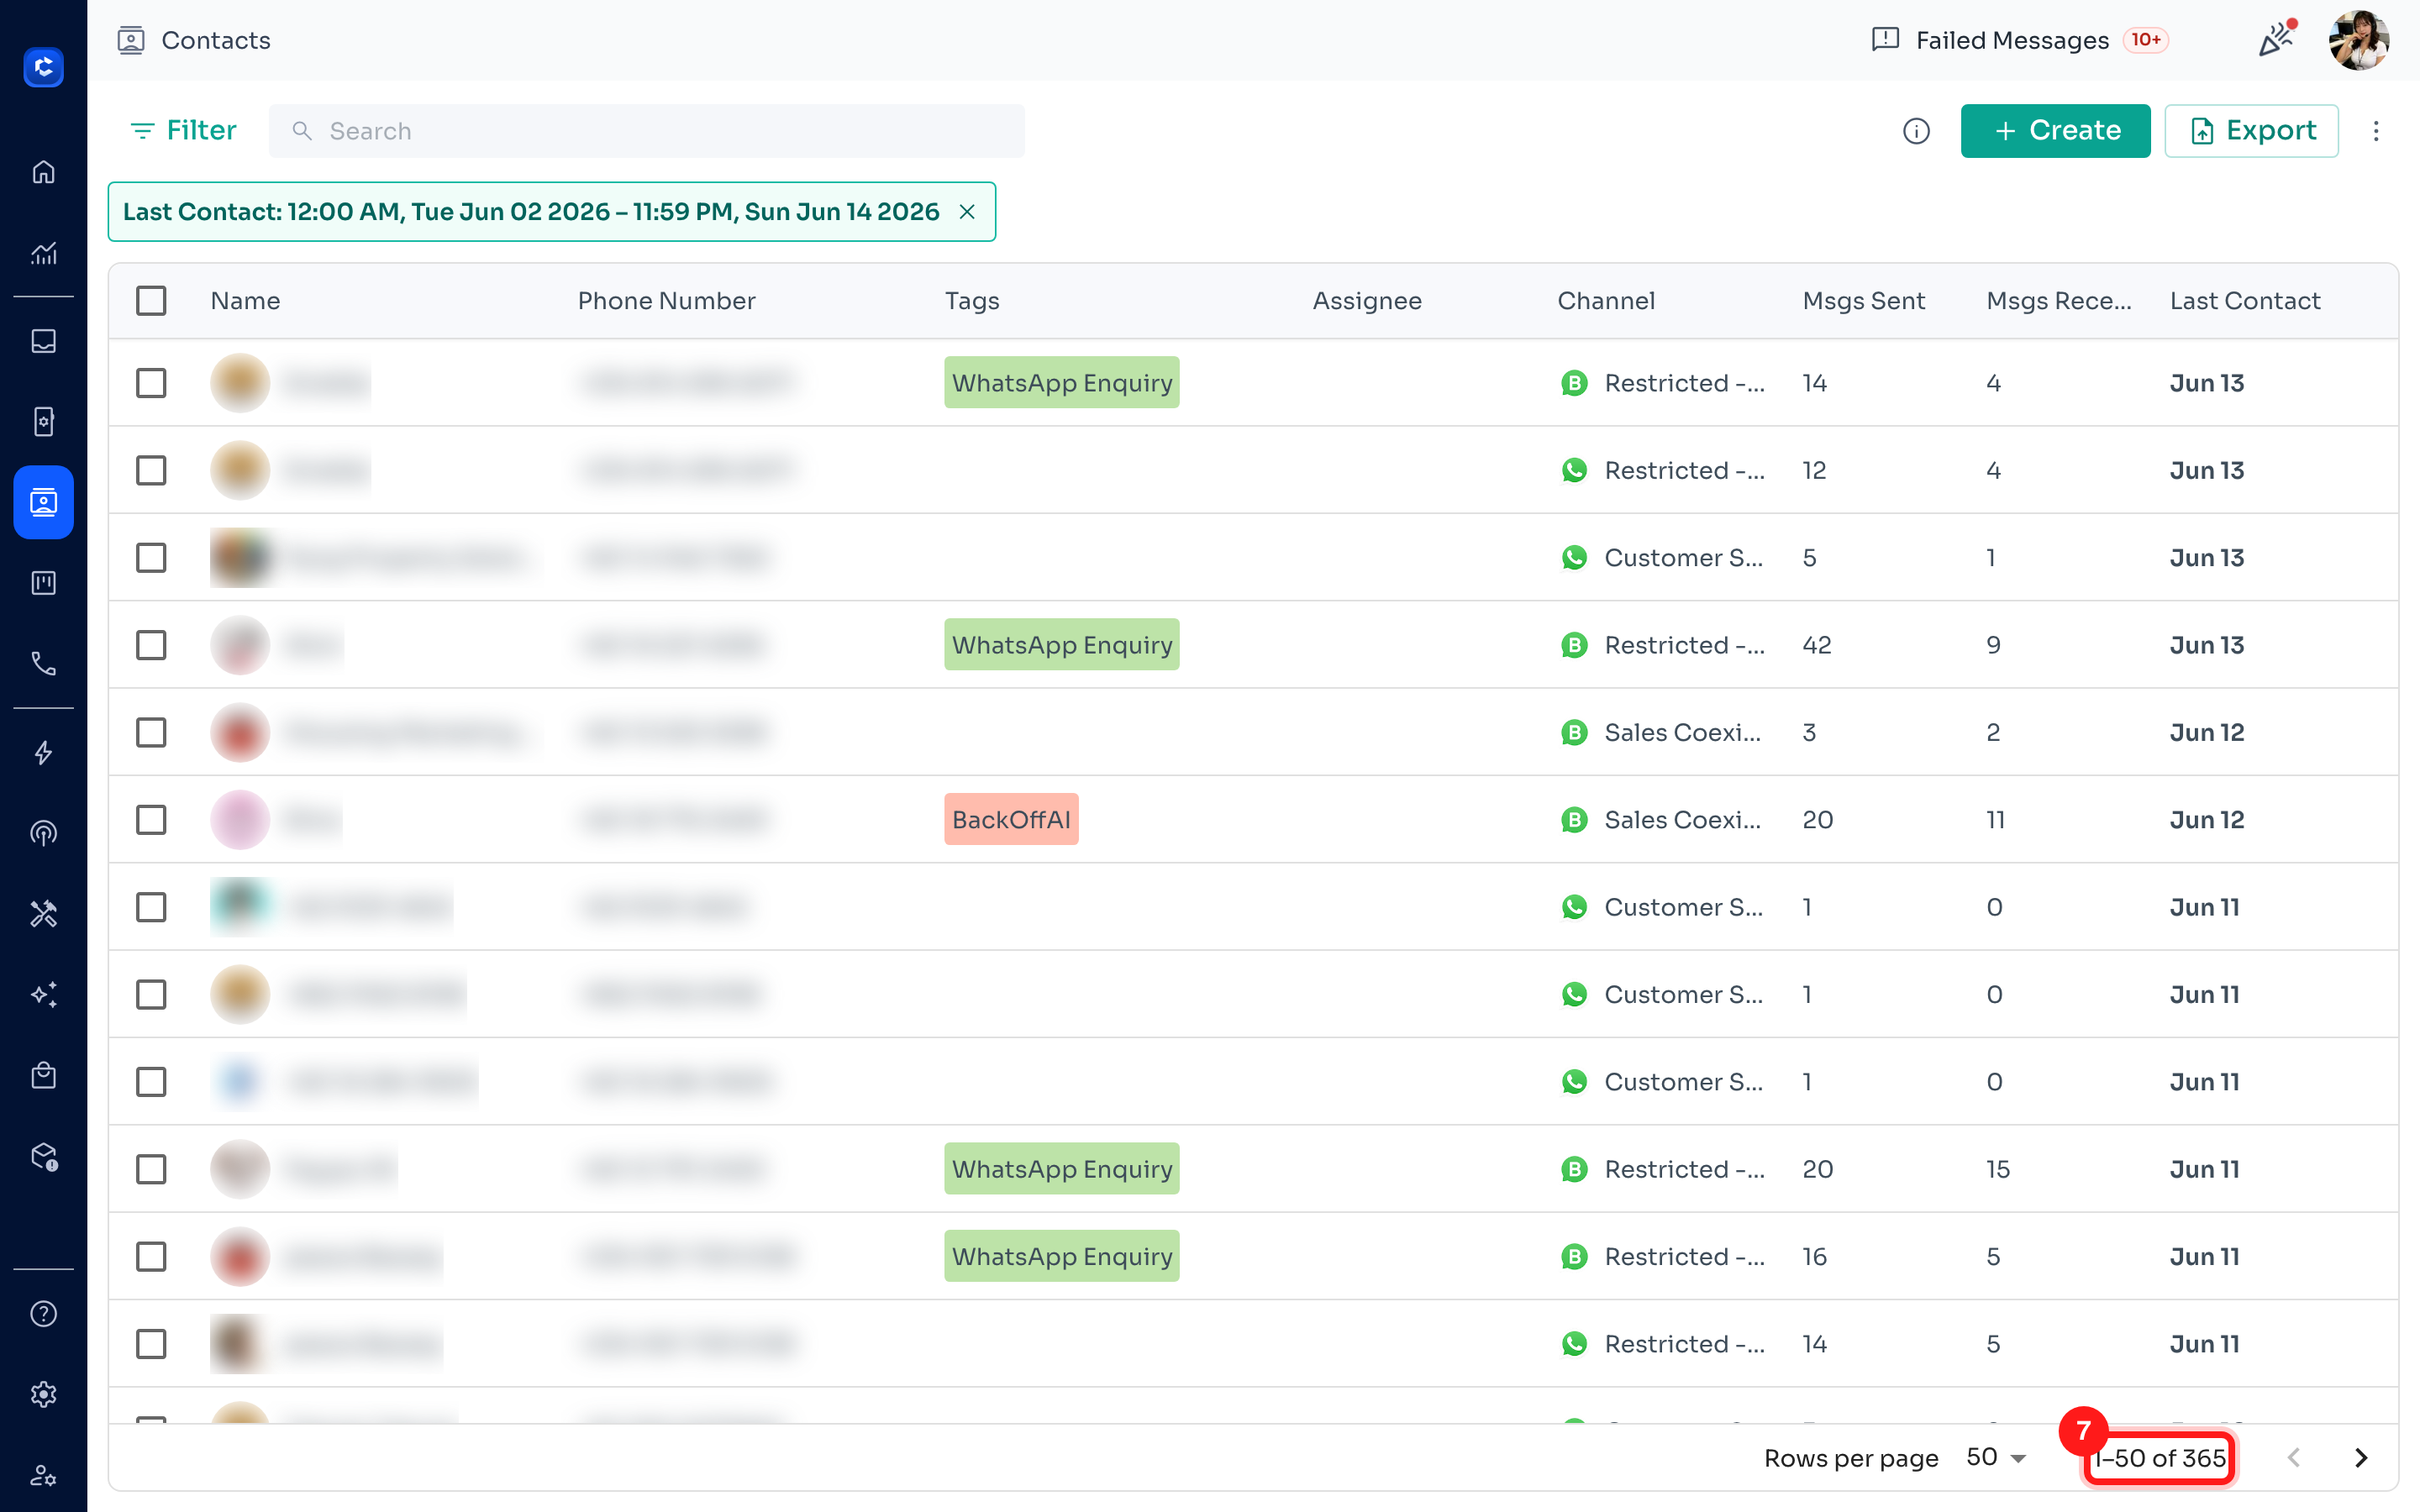Image resolution: width=2420 pixels, height=1512 pixels.
Task: Open the inbox icon in sidebar
Action: pos(43,341)
